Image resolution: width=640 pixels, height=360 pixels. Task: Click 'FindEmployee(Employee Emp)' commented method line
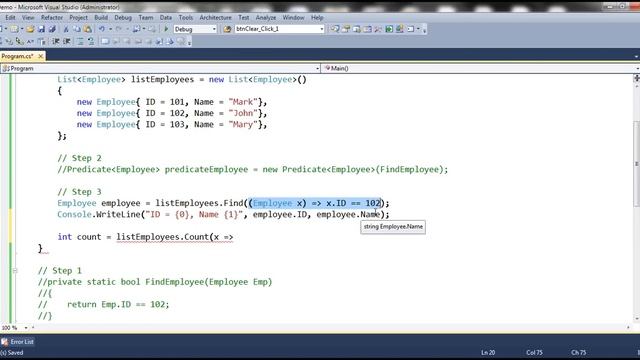209,282
